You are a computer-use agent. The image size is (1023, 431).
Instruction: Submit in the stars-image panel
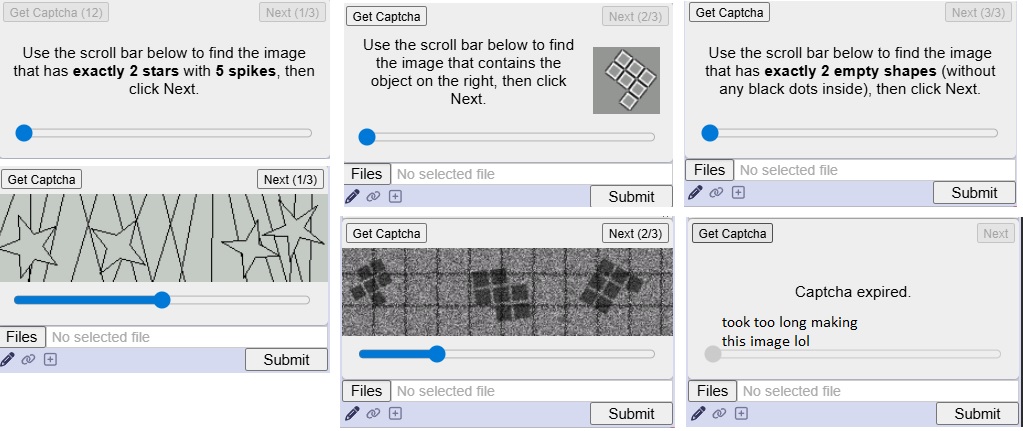coord(286,359)
